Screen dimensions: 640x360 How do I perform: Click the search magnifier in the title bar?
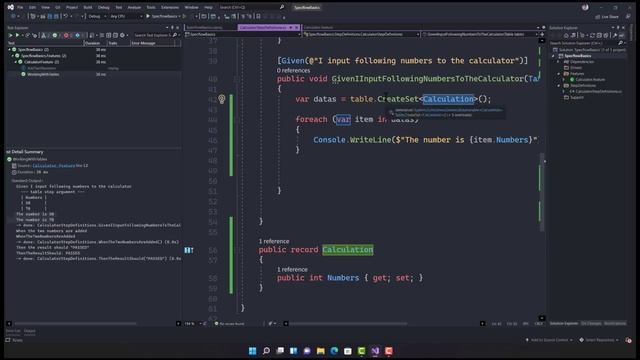(282, 7)
